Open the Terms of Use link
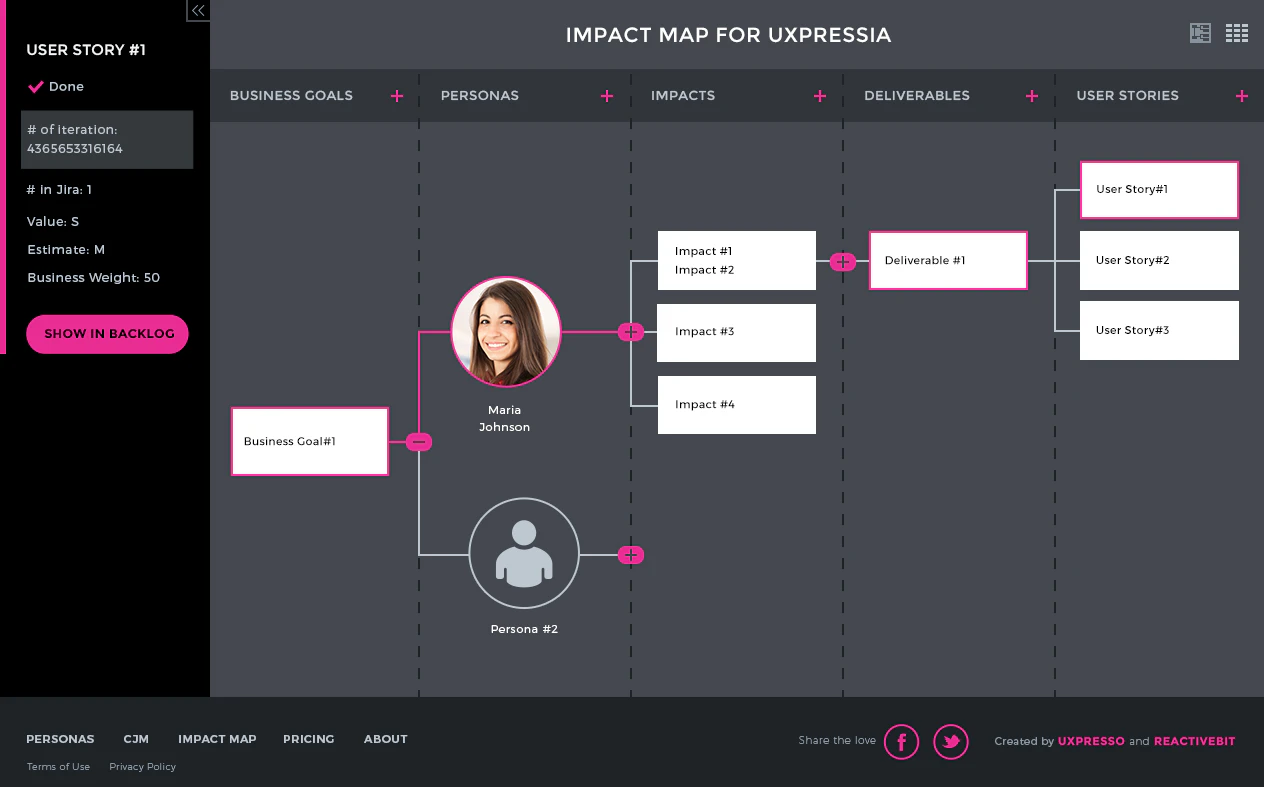 [x=58, y=766]
